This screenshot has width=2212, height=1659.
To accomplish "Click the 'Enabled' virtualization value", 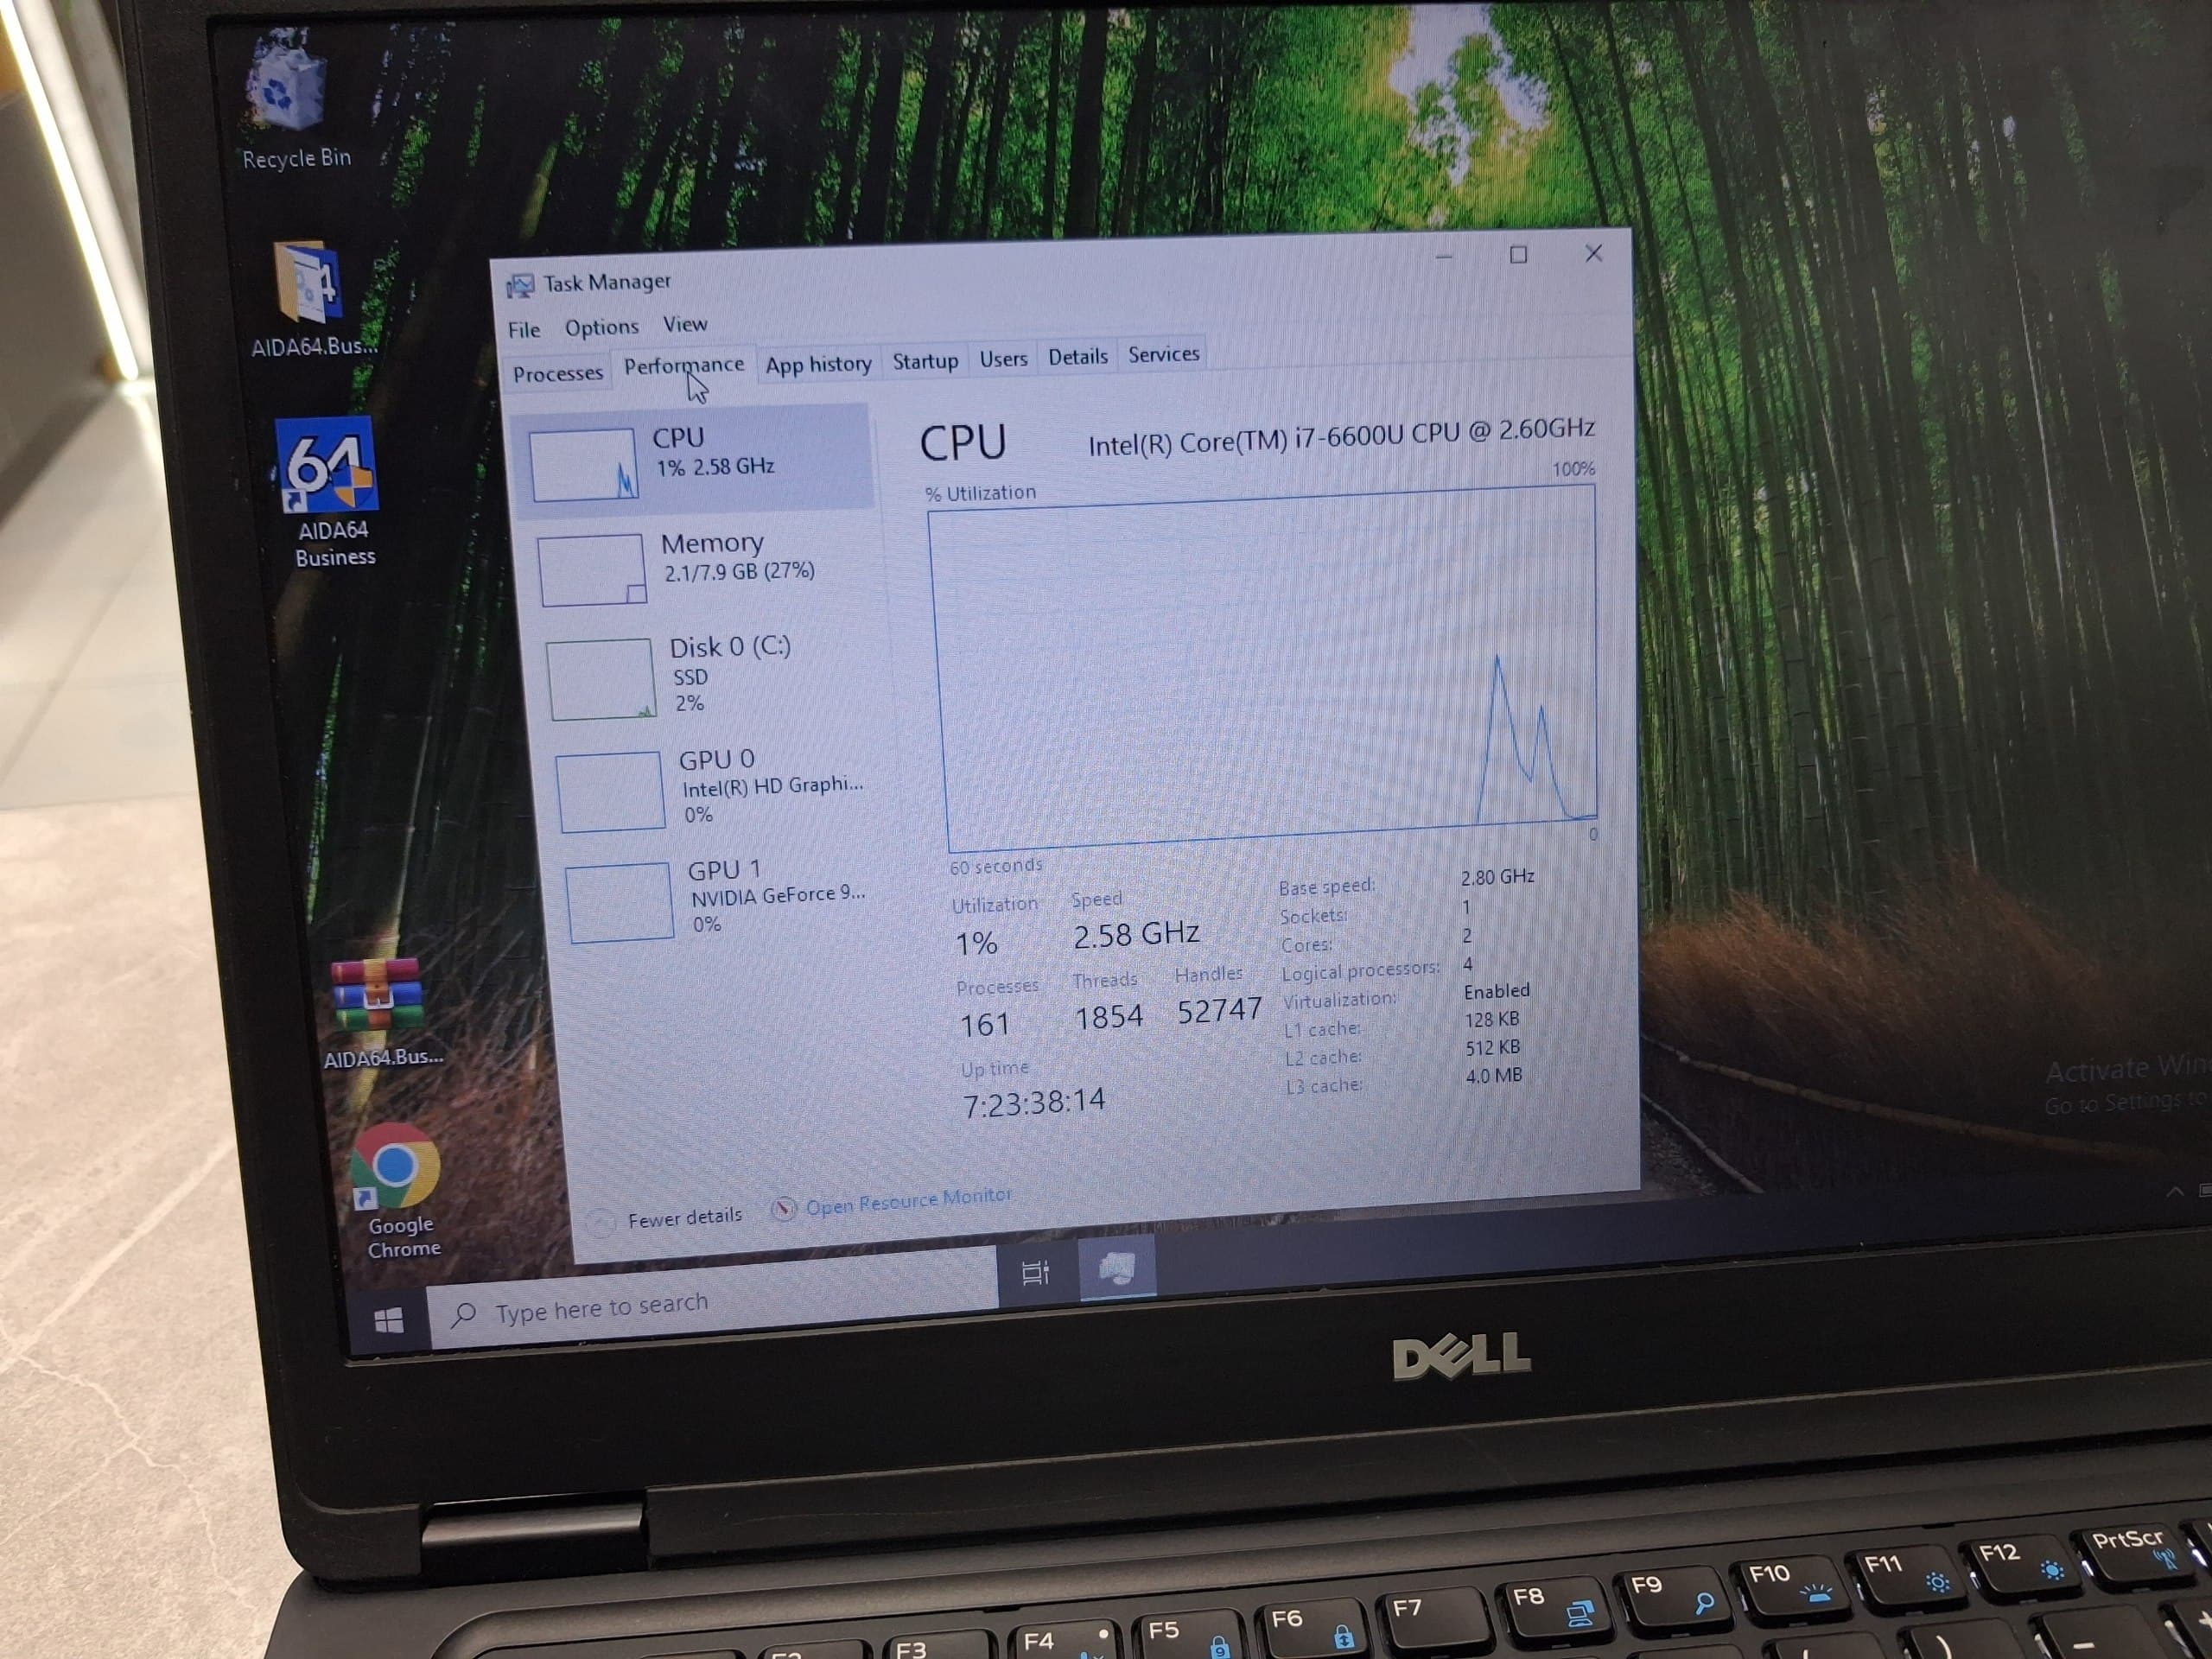I will 1496,991.
